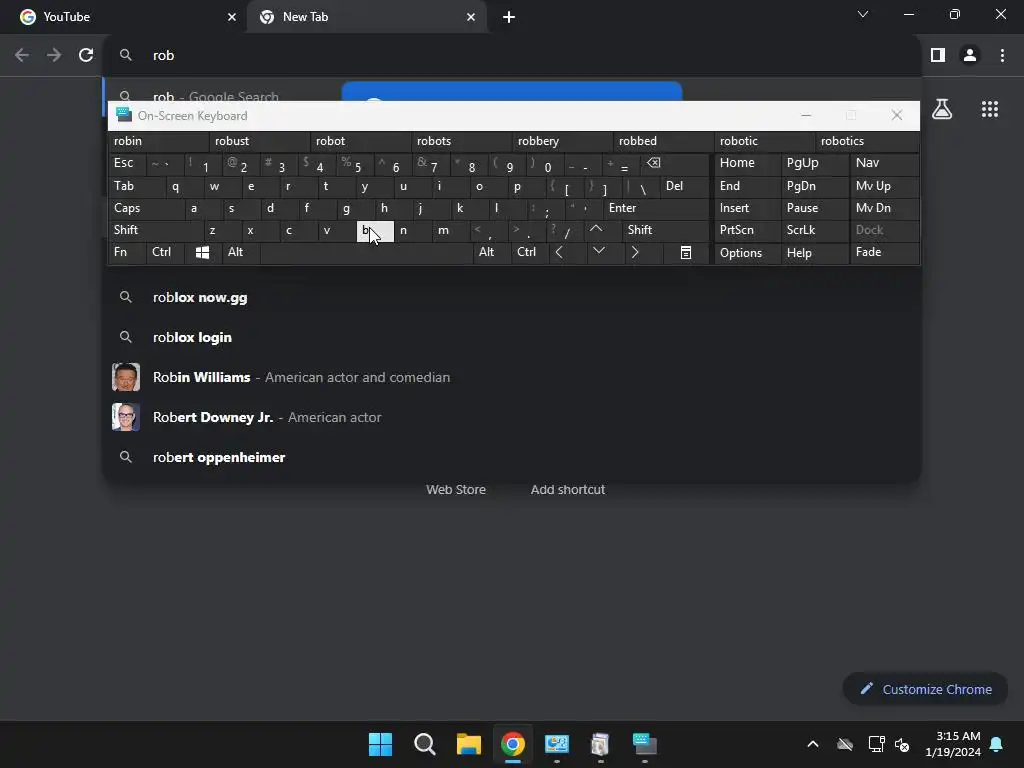Select Robin Williams suggestion
Screen dimensions: 1024x768
[x=511, y=377]
